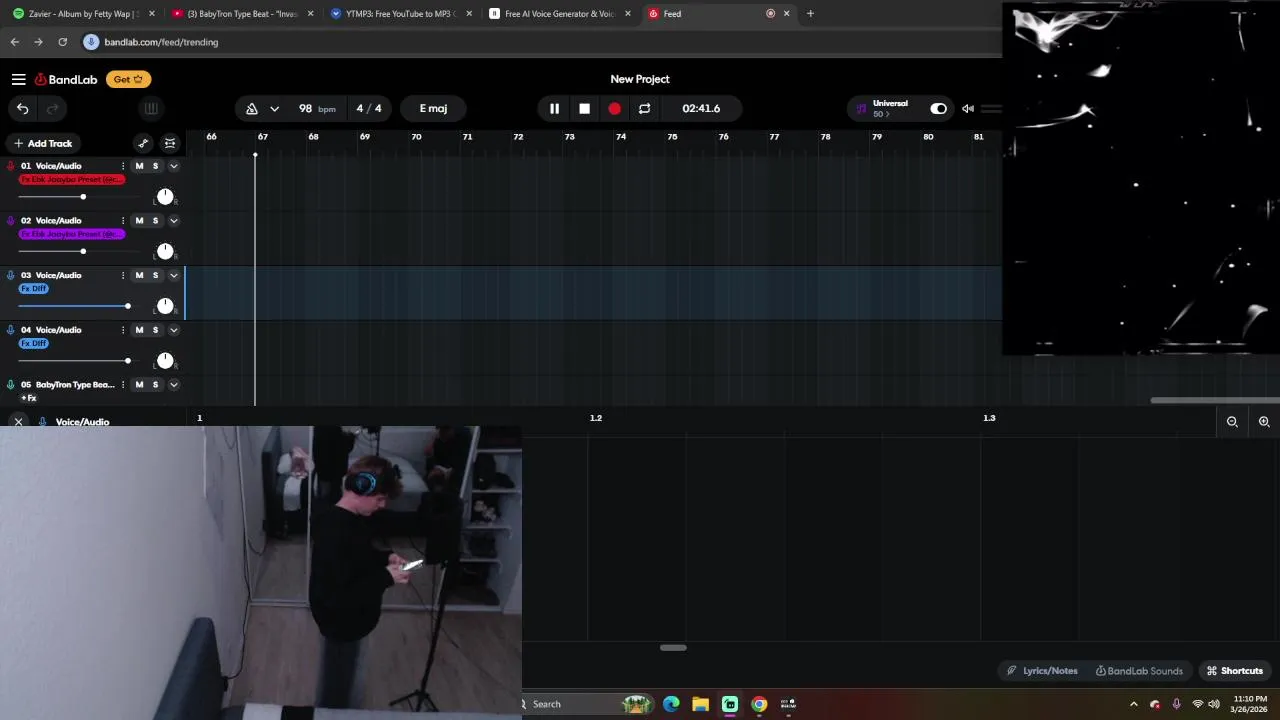Click microphone icon of track 01
This screenshot has width=1280, height=720.
(11, 166)
